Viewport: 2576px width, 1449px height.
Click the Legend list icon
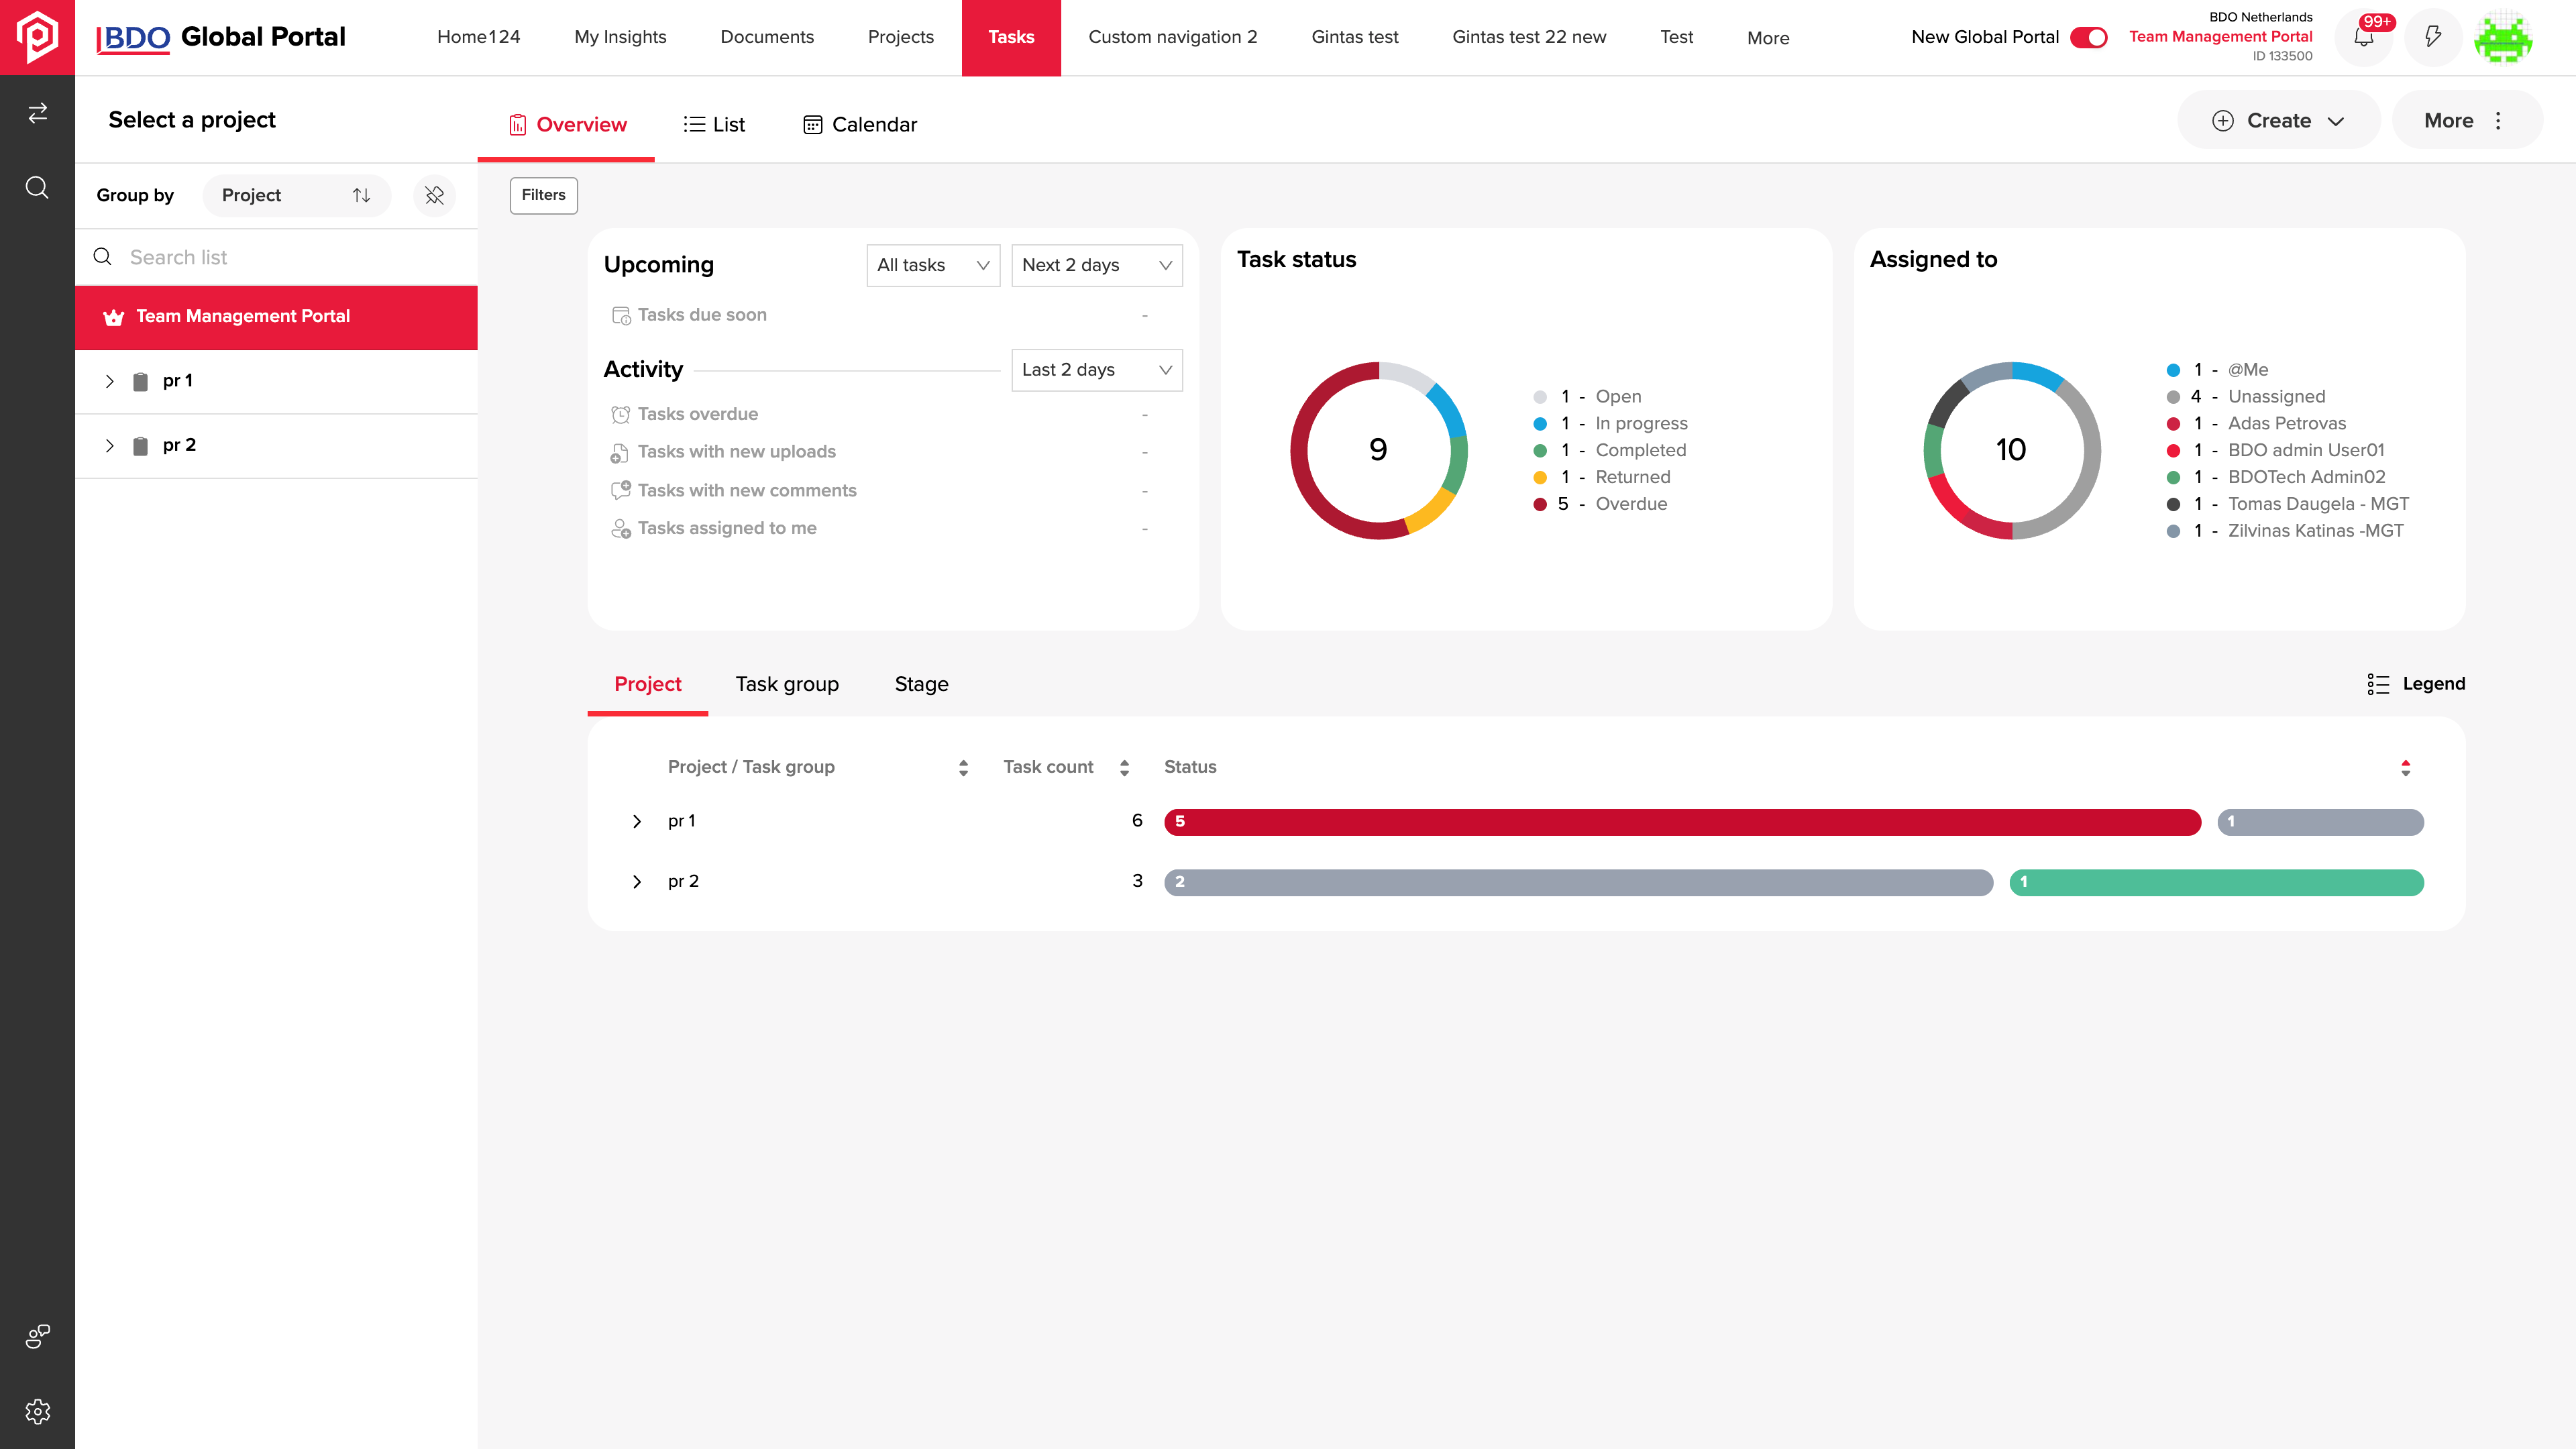click(2378, 684)
